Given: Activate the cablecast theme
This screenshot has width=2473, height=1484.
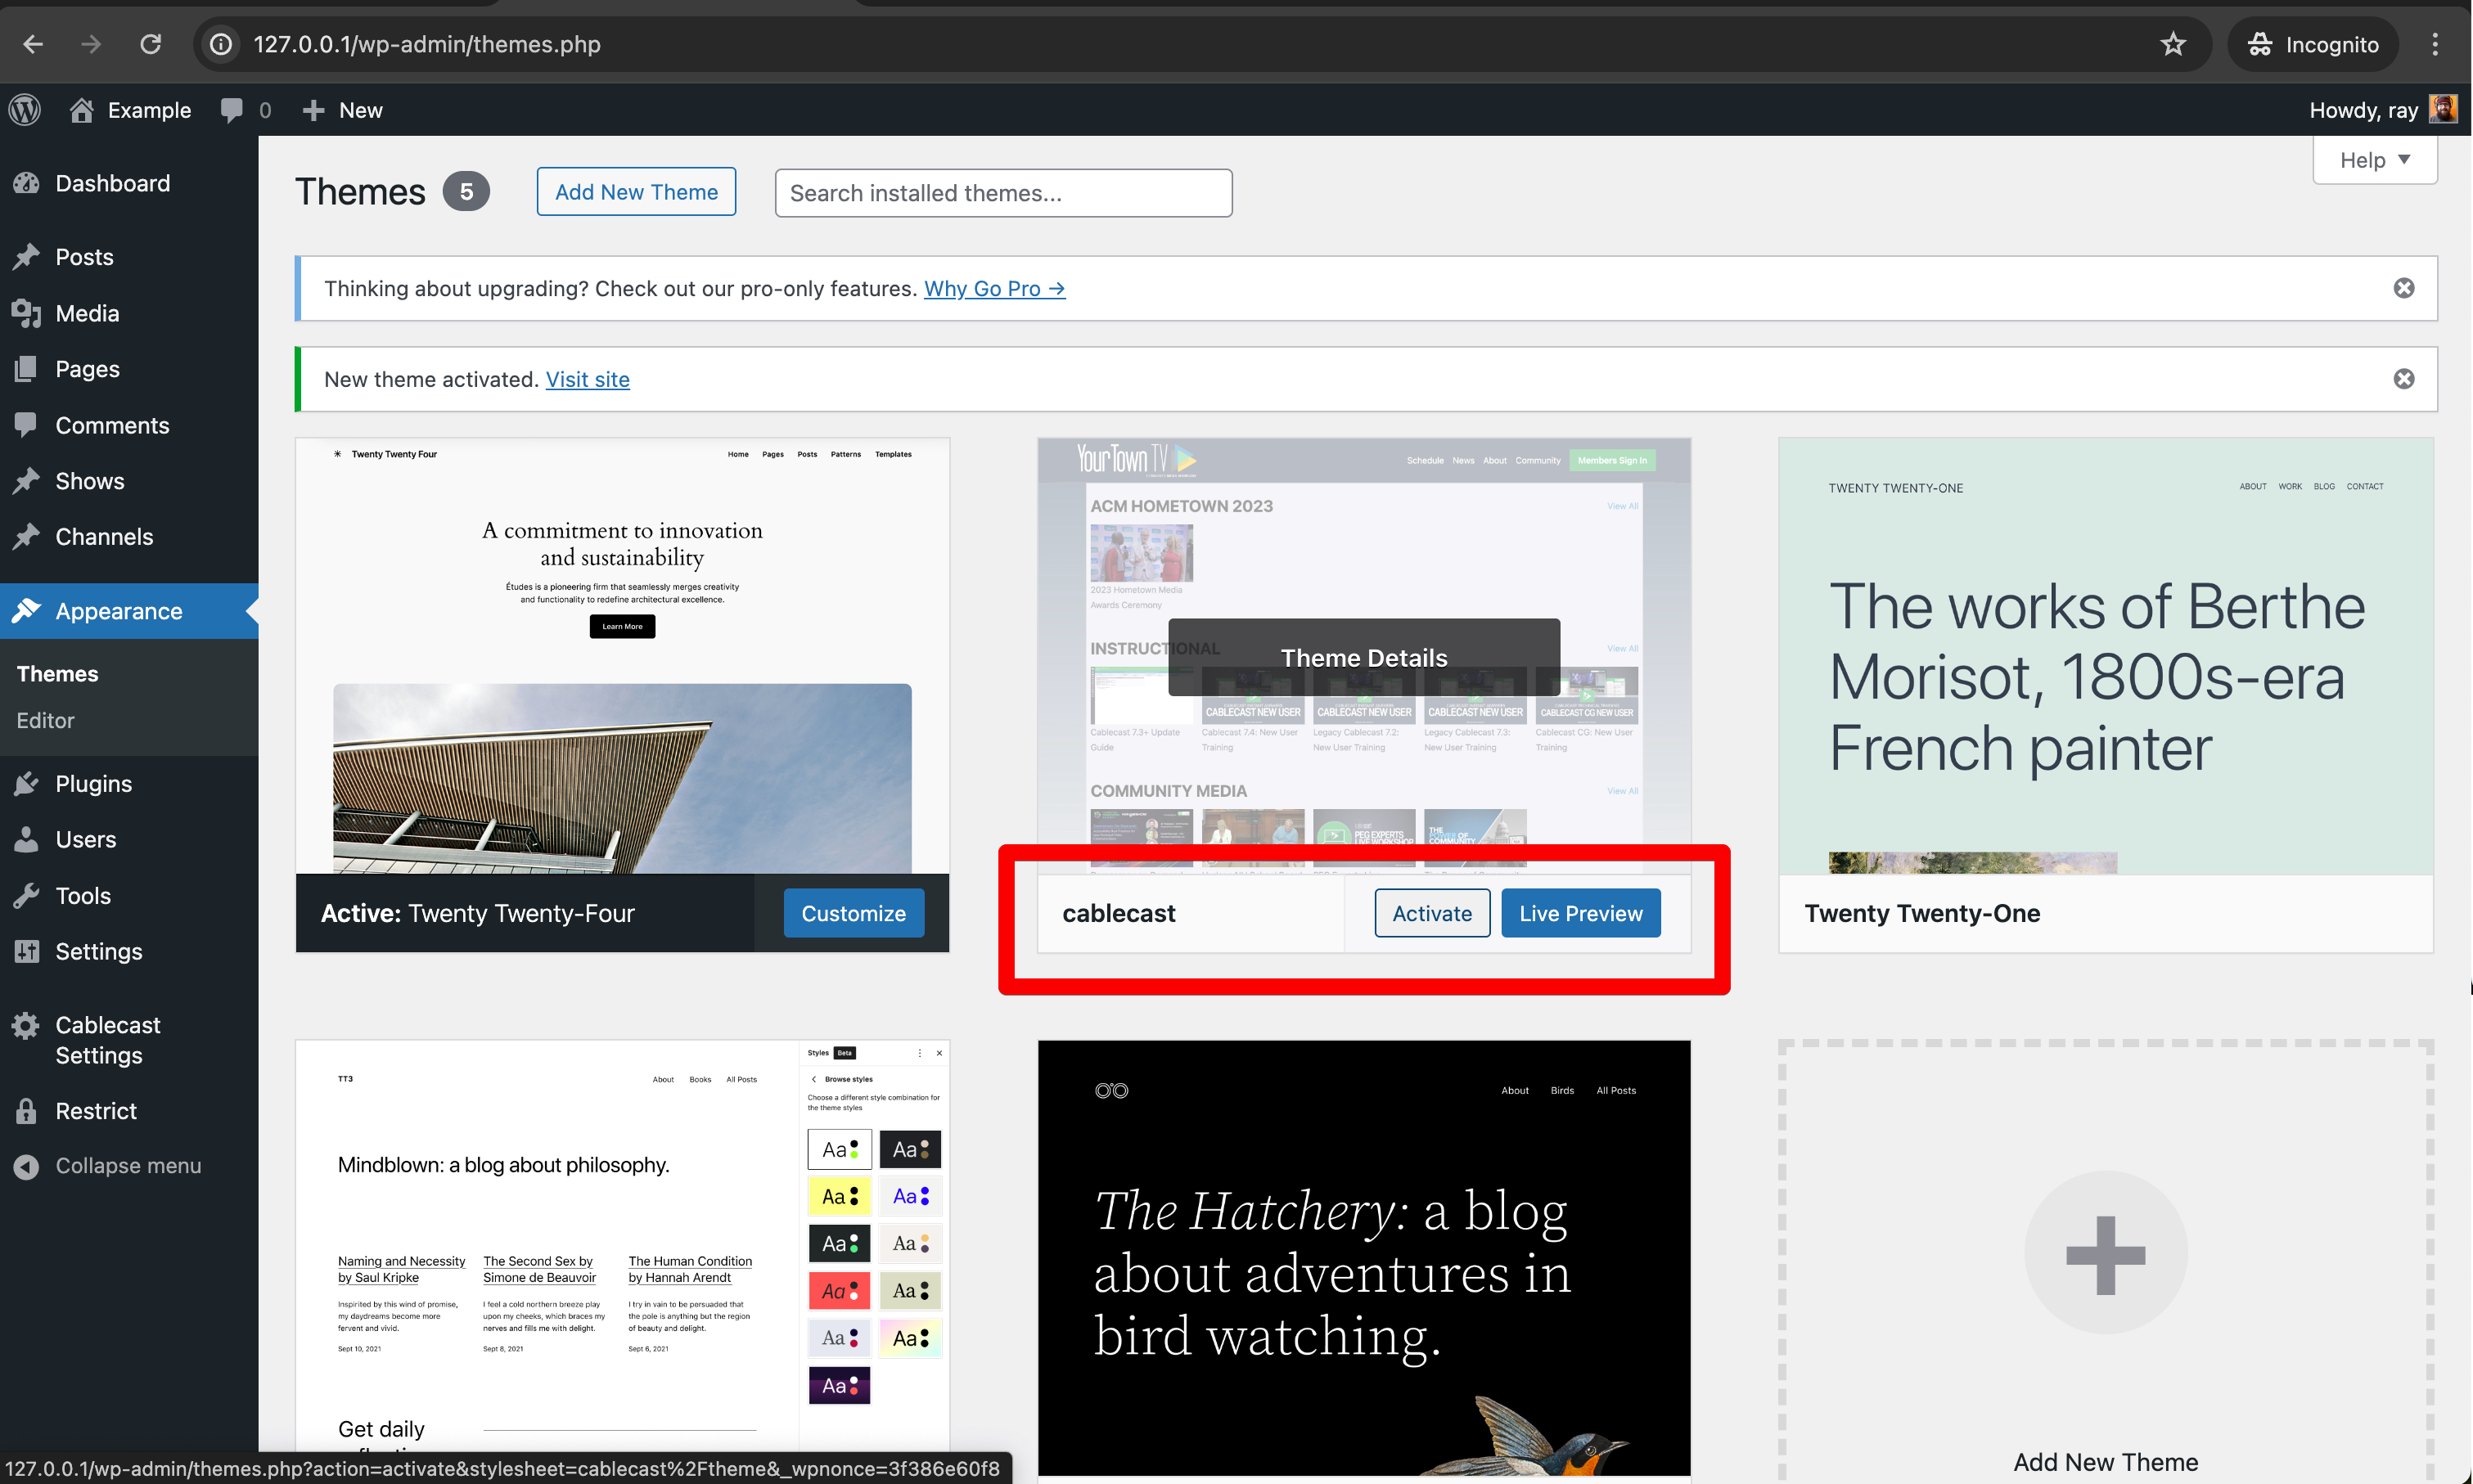Looking at the screenshot, I should [x=1431, y=914].
